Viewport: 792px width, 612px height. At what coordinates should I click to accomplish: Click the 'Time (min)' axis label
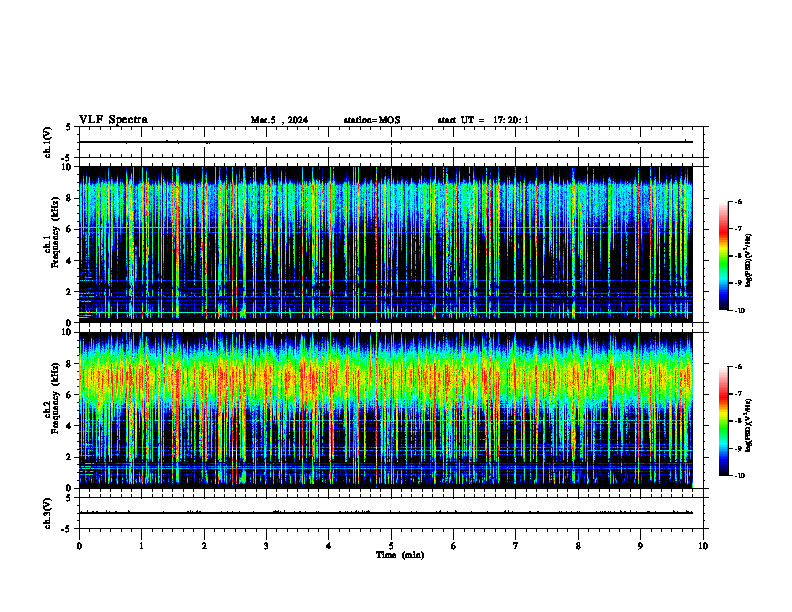400,555
